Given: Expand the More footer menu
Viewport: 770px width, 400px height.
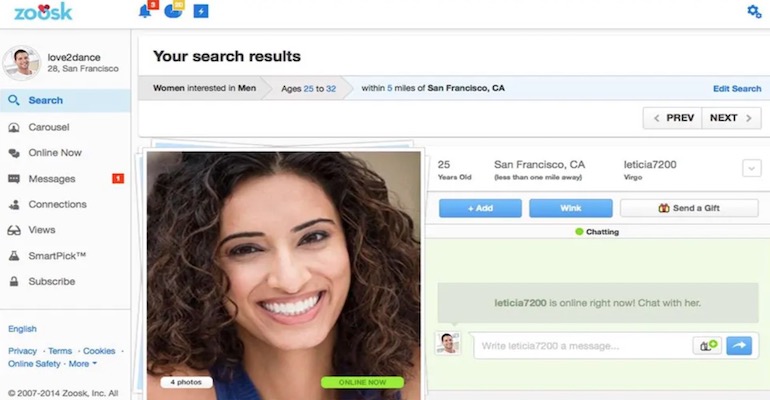Looking at the screenshot, I should point(83,364).
